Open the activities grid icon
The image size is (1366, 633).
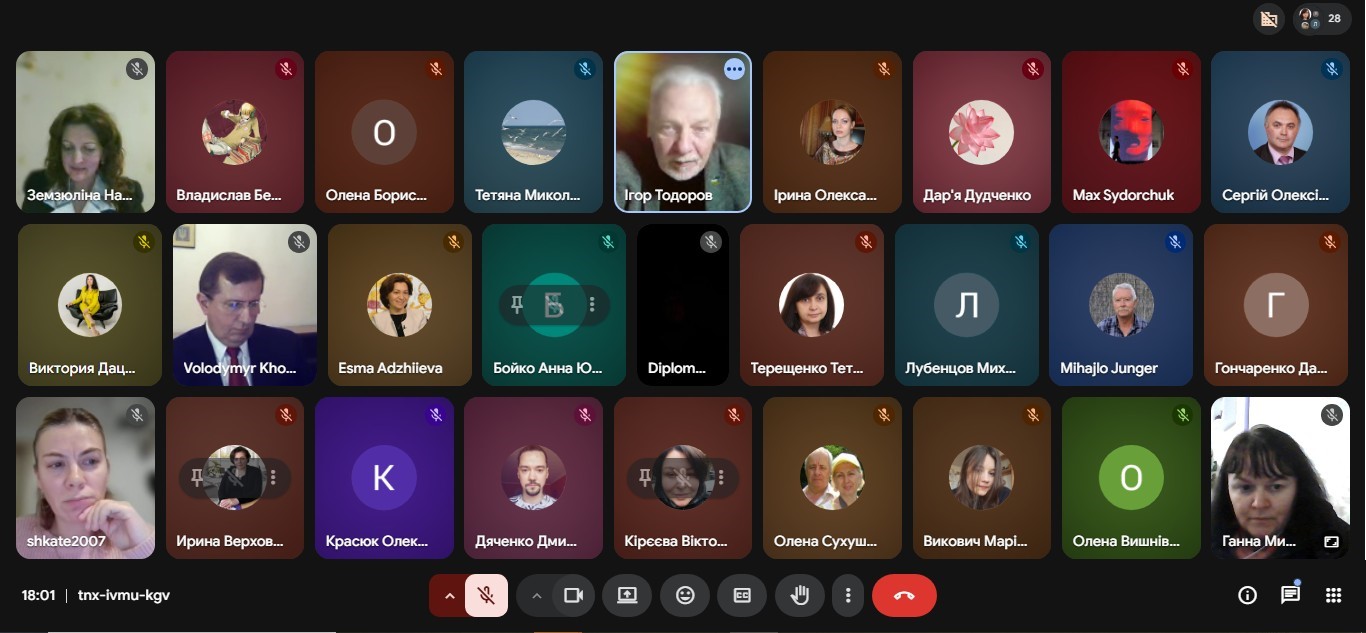click(x=1333, y=596)
